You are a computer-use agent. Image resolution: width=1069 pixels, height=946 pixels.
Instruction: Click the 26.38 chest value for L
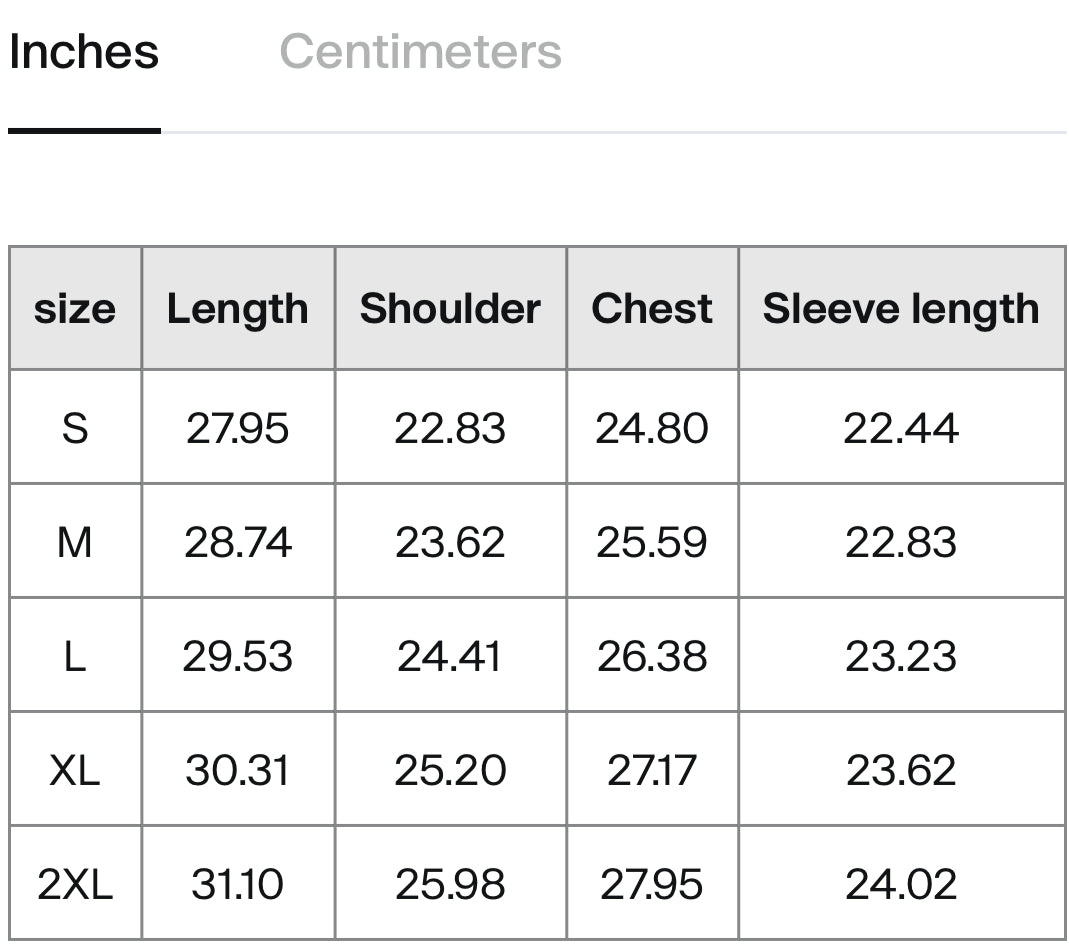tap(652, 656)
